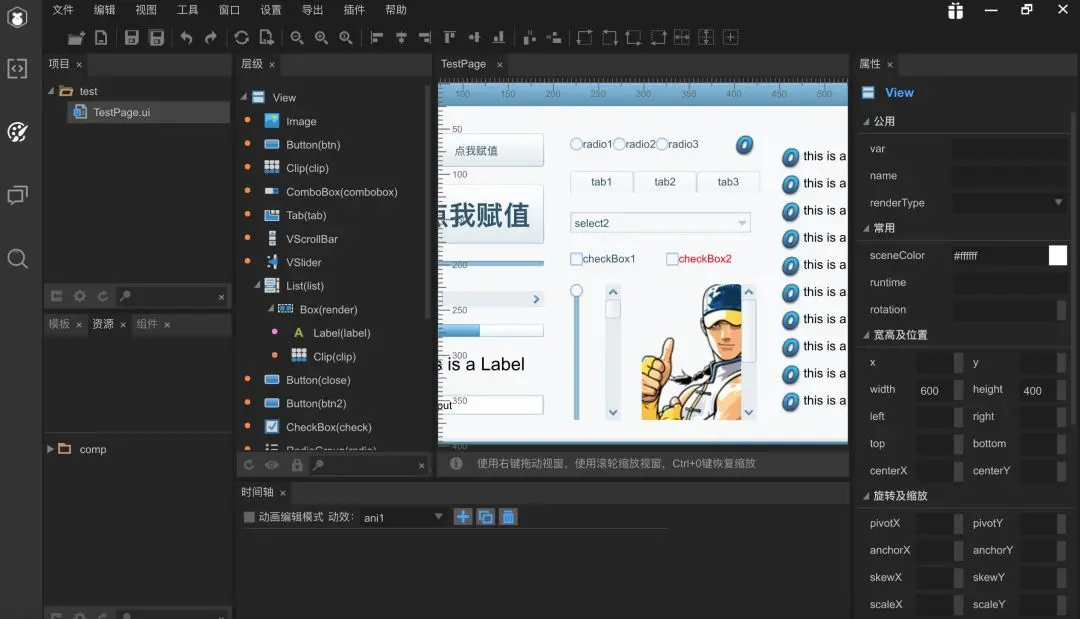The height and width of the screenshot is (619, 1080).
Task: Click the zoom out magnifier icon
Action: click(x=297, y=38)
